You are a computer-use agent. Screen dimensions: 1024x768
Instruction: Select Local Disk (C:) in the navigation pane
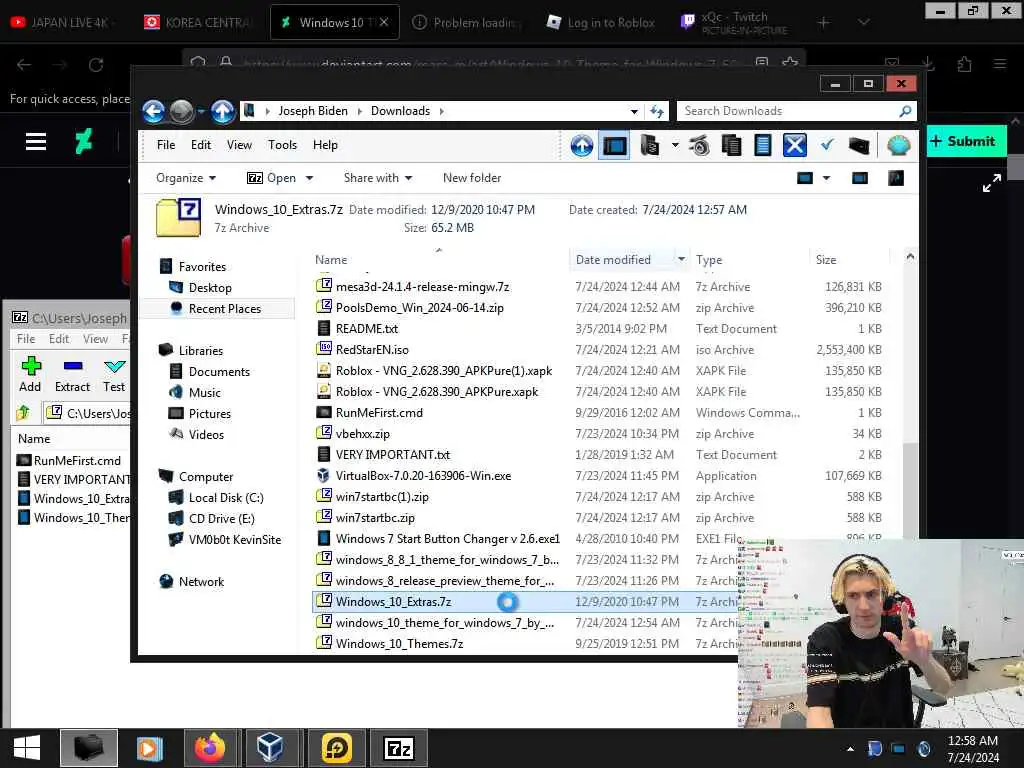click(225, 498)
